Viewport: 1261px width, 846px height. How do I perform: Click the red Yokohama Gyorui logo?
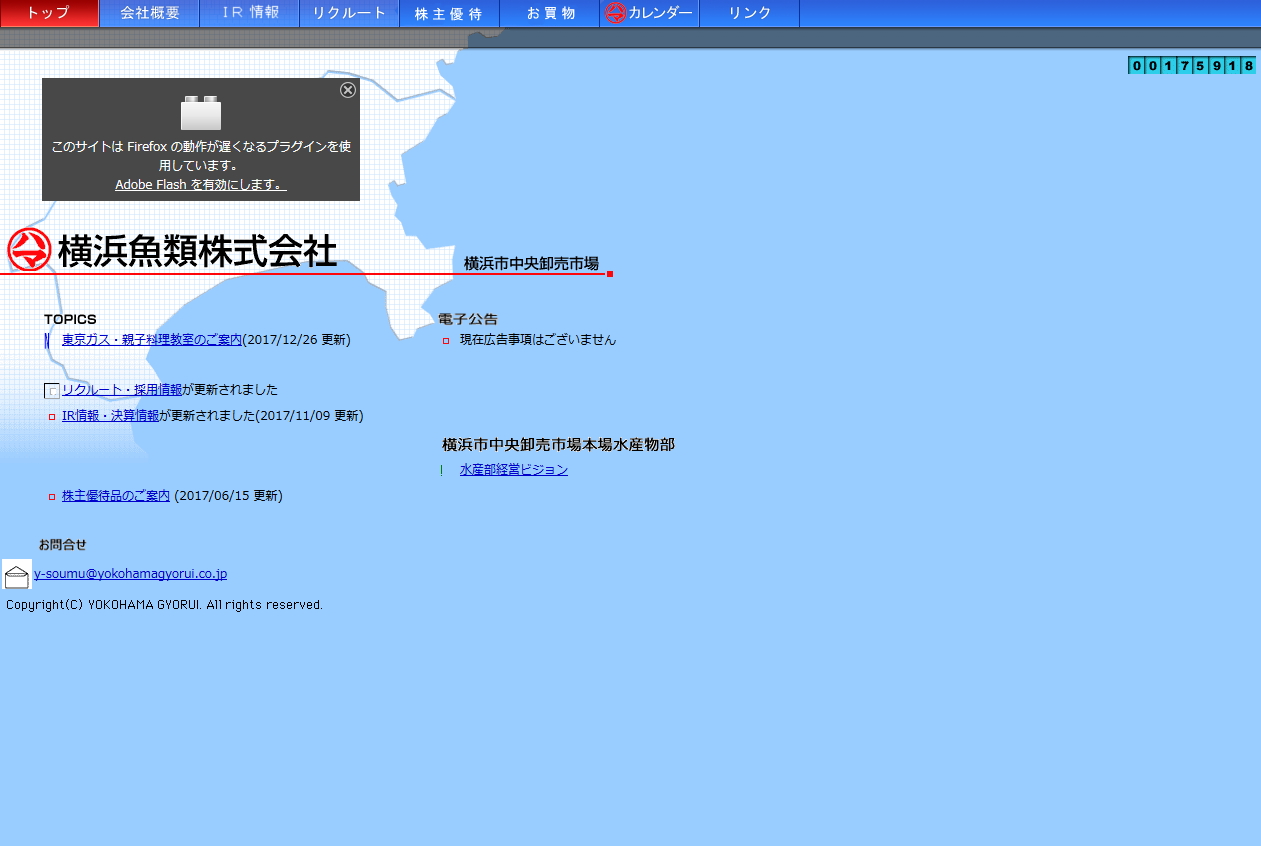[x=29, y=250]
